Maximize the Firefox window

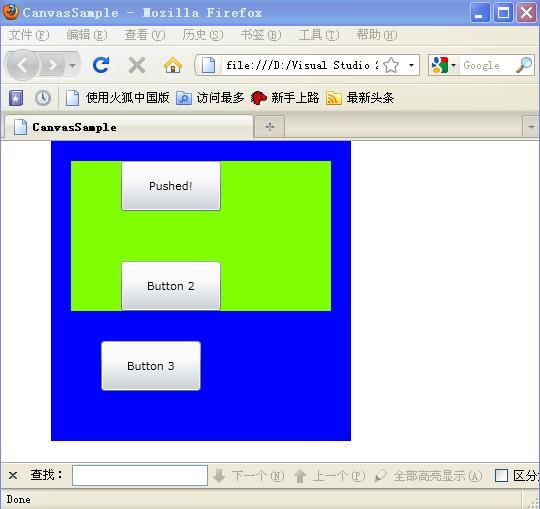[x=503, y=13]
